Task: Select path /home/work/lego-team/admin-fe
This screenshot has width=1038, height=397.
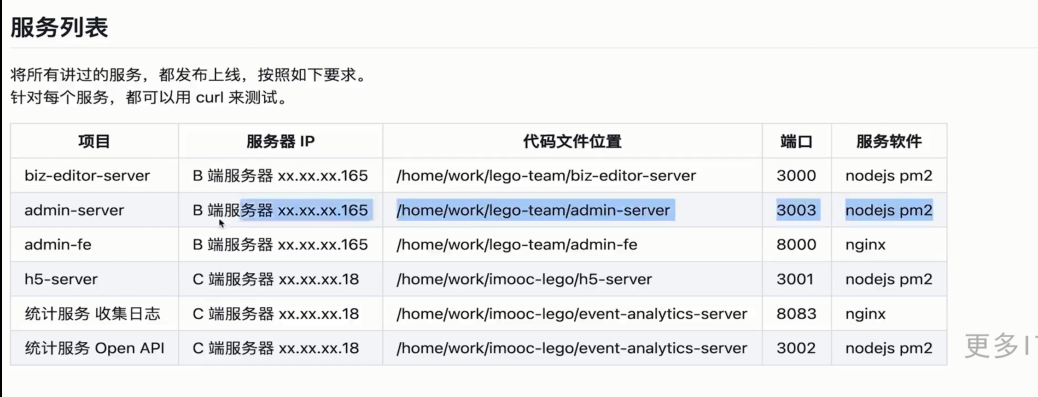Action: coord(516,245)
